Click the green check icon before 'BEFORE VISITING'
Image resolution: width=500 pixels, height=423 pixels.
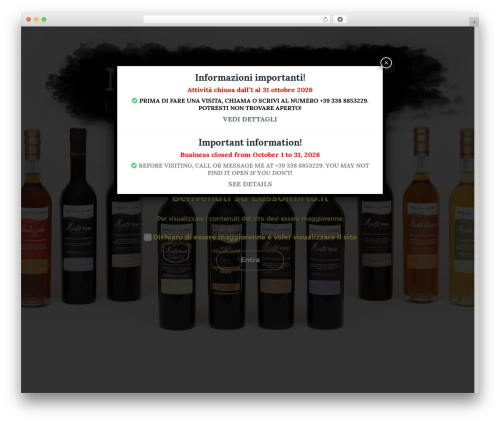[x=134, y=165]
